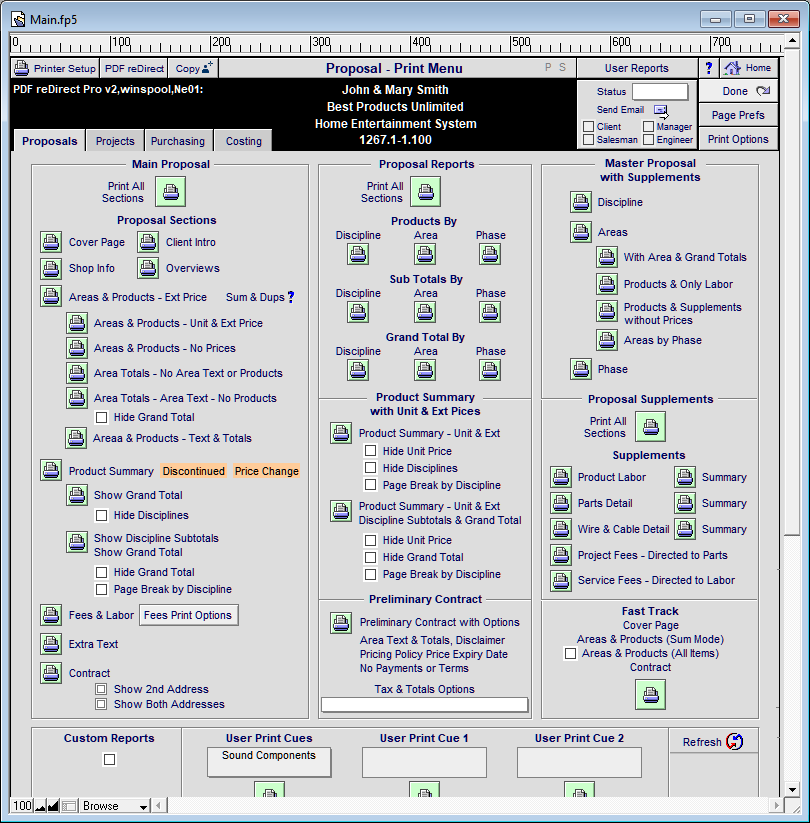Enable Show 2nd Address checkbox

tap(101, 689)
